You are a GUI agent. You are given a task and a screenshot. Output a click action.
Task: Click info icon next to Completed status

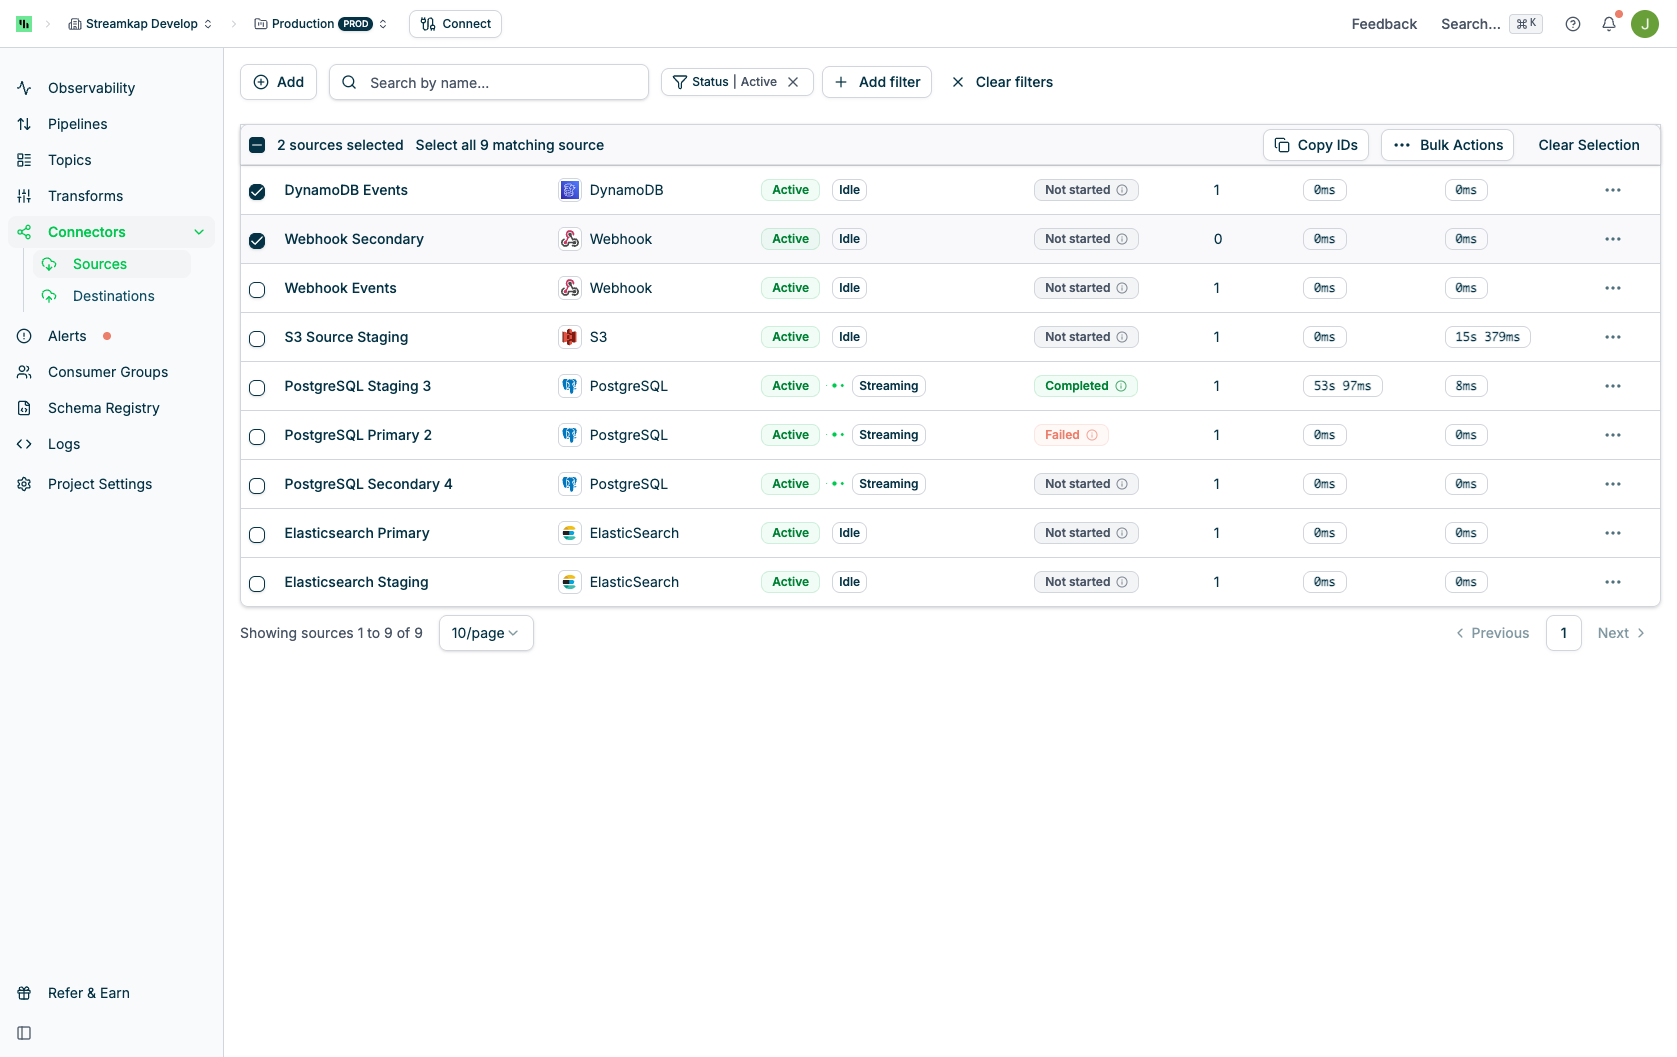pos(1121,386)
